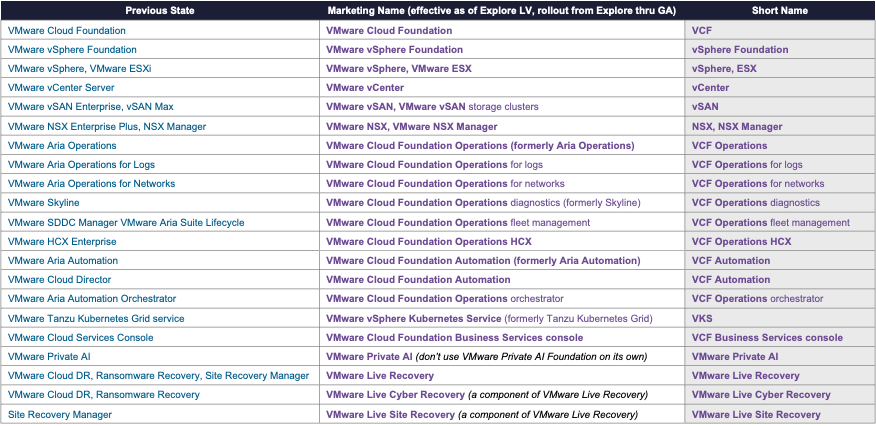
Task: Click marketing name 'VMware vSphere, VMware ESX'
Action: 502,69
